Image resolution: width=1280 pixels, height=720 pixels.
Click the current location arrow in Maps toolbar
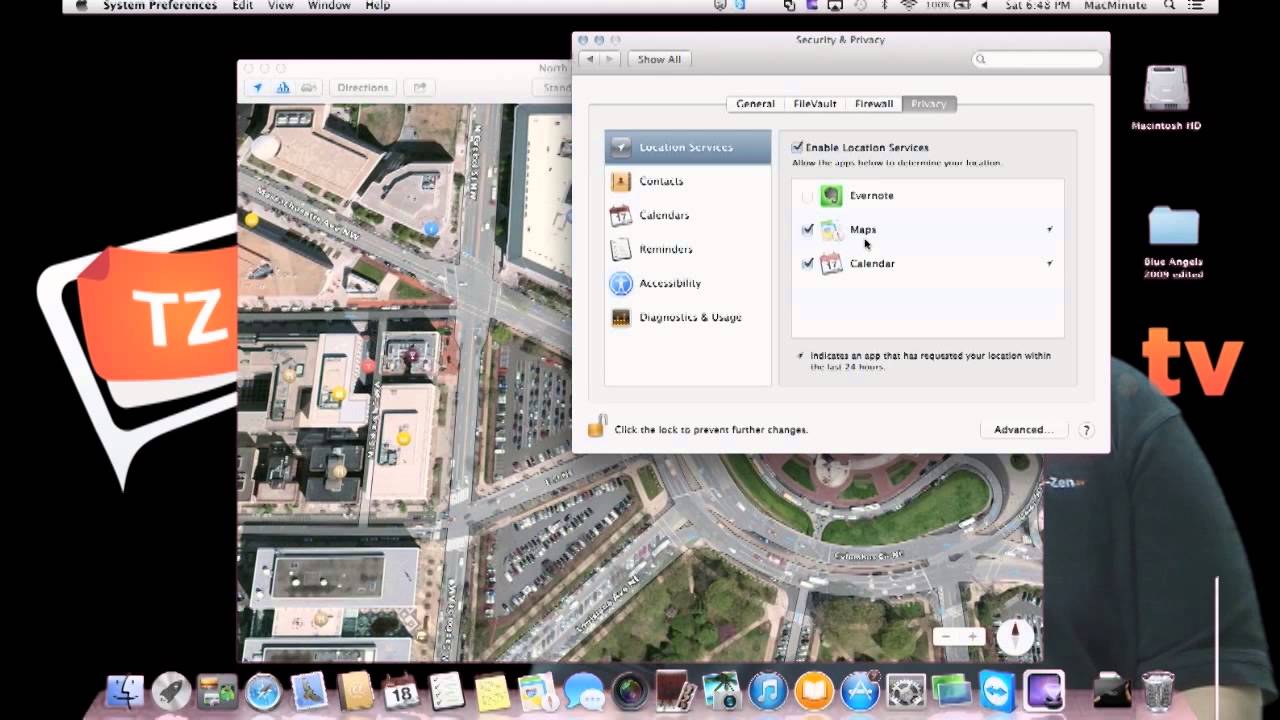coord(257,88)
